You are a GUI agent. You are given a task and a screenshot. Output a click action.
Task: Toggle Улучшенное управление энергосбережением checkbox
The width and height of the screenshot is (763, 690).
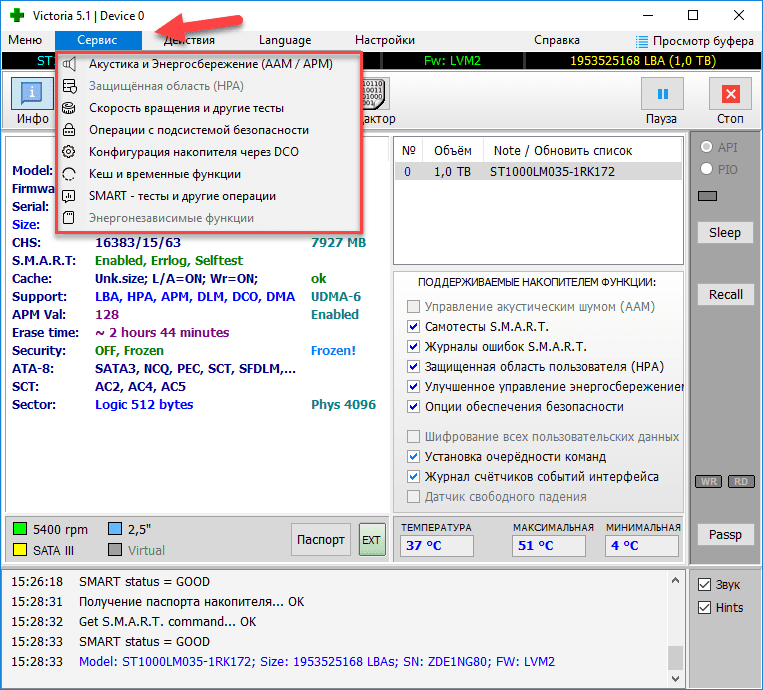click(x=413, y=386)
